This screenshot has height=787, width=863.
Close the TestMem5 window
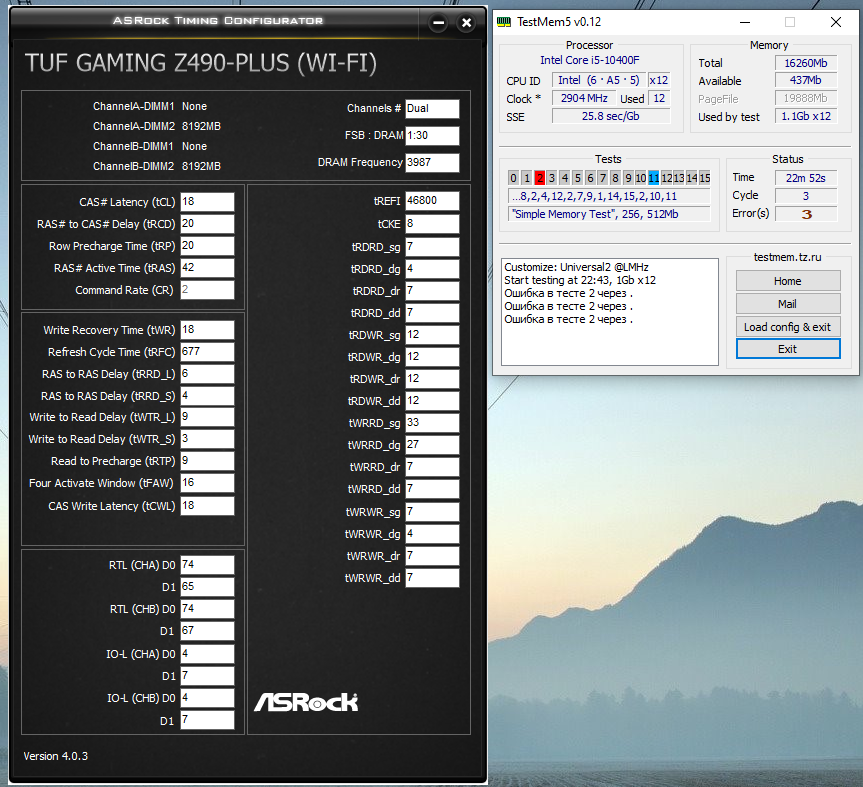(835, 22)
